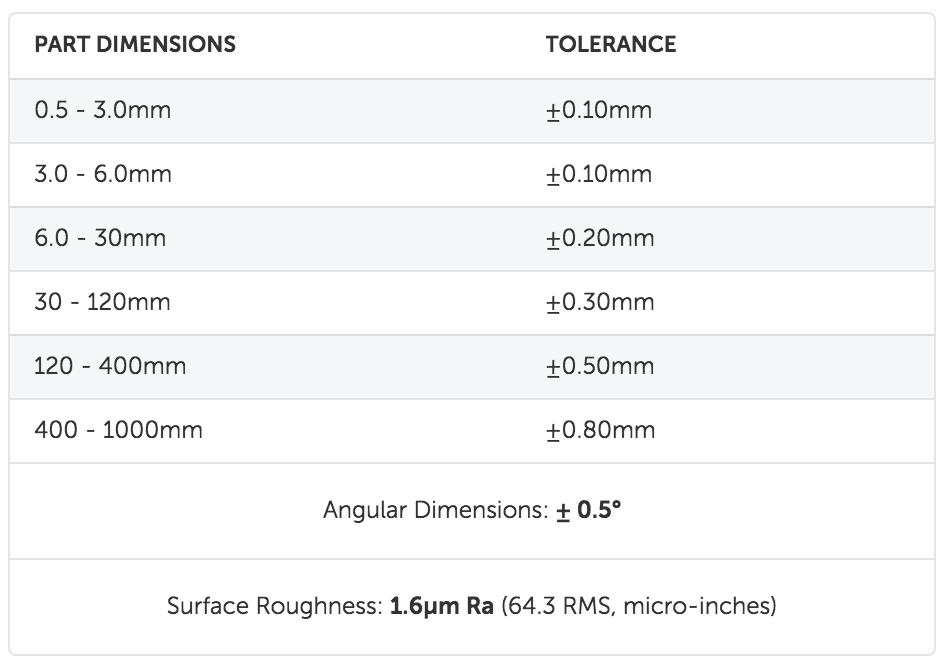Click the 3.0 - 6.0mm dimension cell
The image size is (946, 670).
103,174
